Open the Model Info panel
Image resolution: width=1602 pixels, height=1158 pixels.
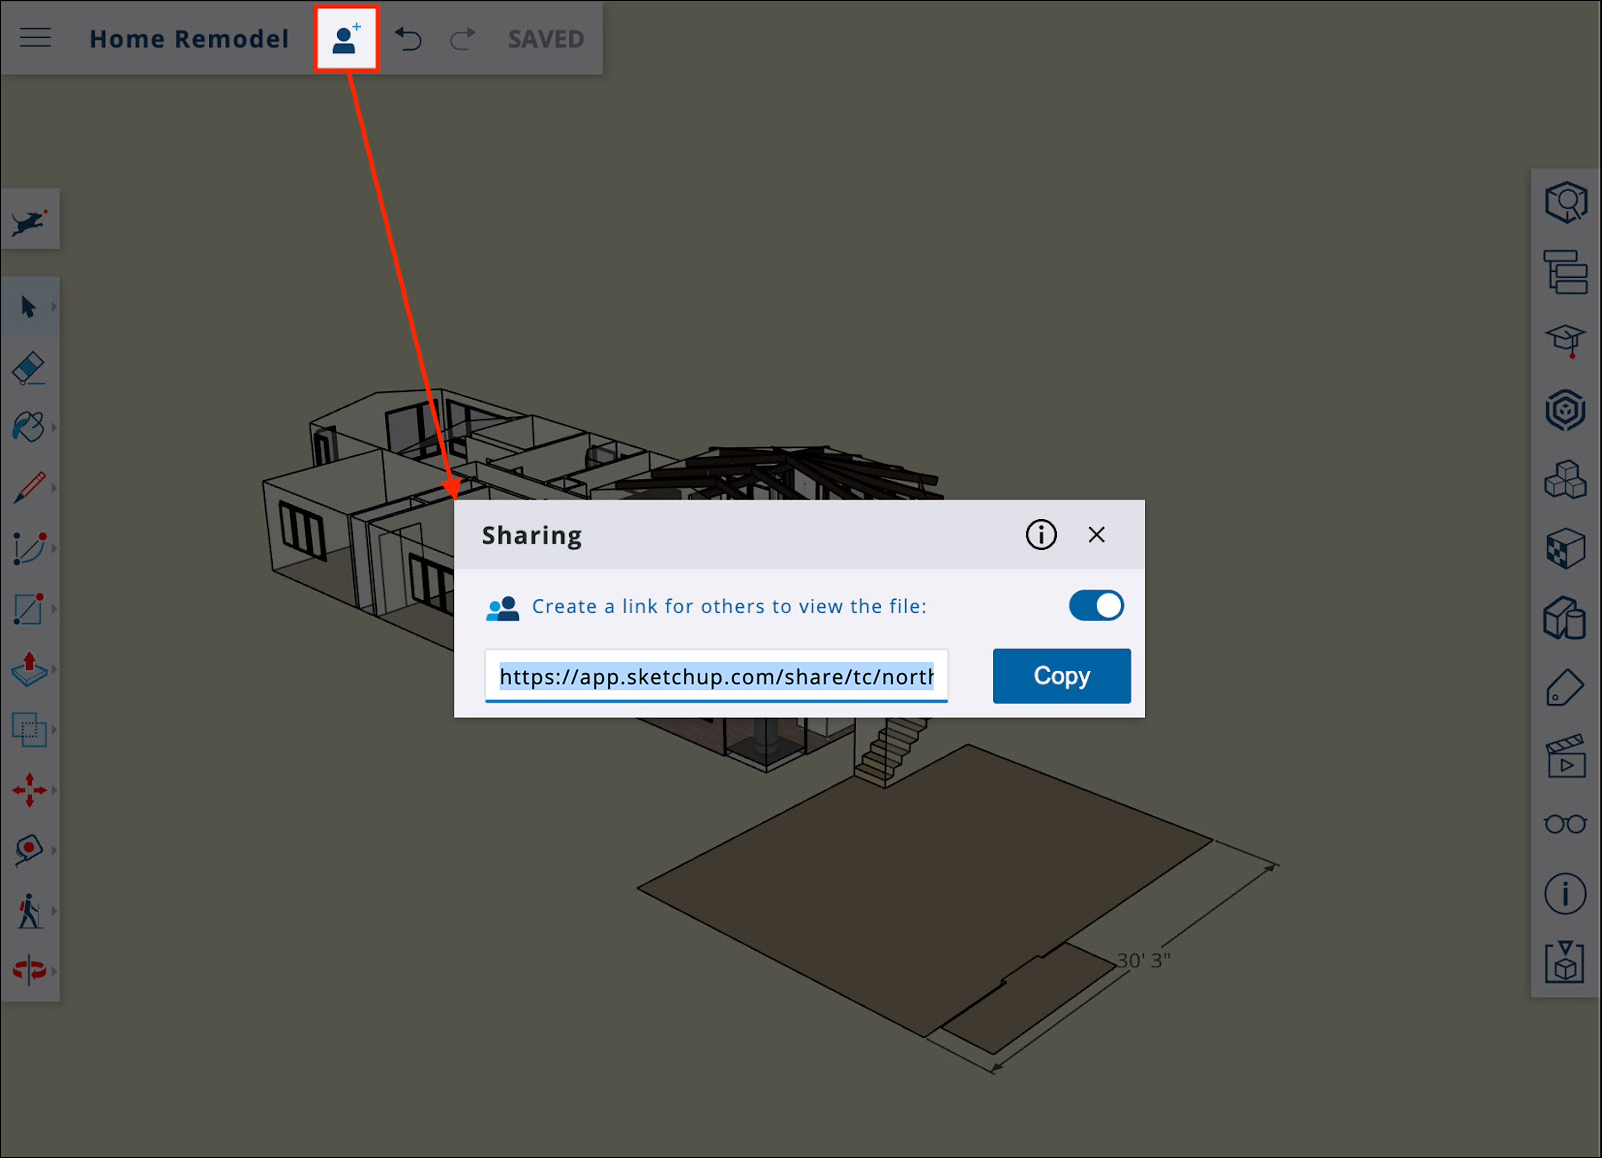tap(1565, 894)
